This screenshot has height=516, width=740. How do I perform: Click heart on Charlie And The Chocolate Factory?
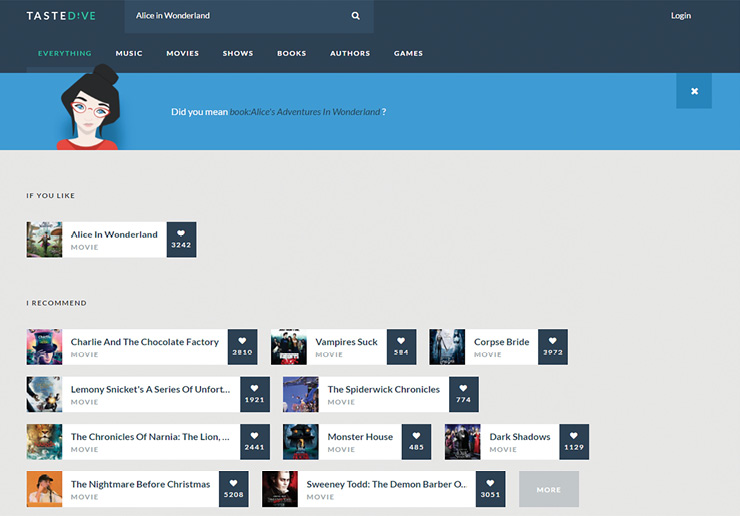click(x=242, y=341)
